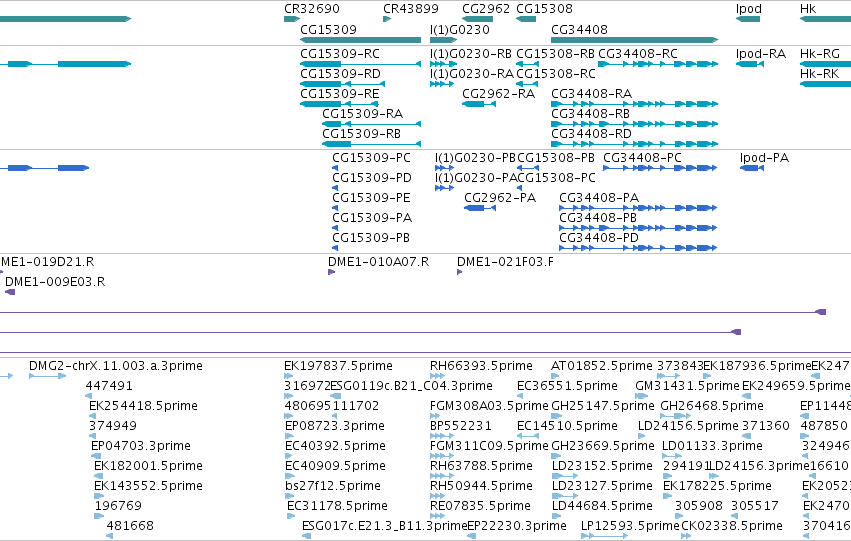This screenshot has height=541, width=851.
Task: Select transcript CG15309-RC
Action: (x=360, y=64)
